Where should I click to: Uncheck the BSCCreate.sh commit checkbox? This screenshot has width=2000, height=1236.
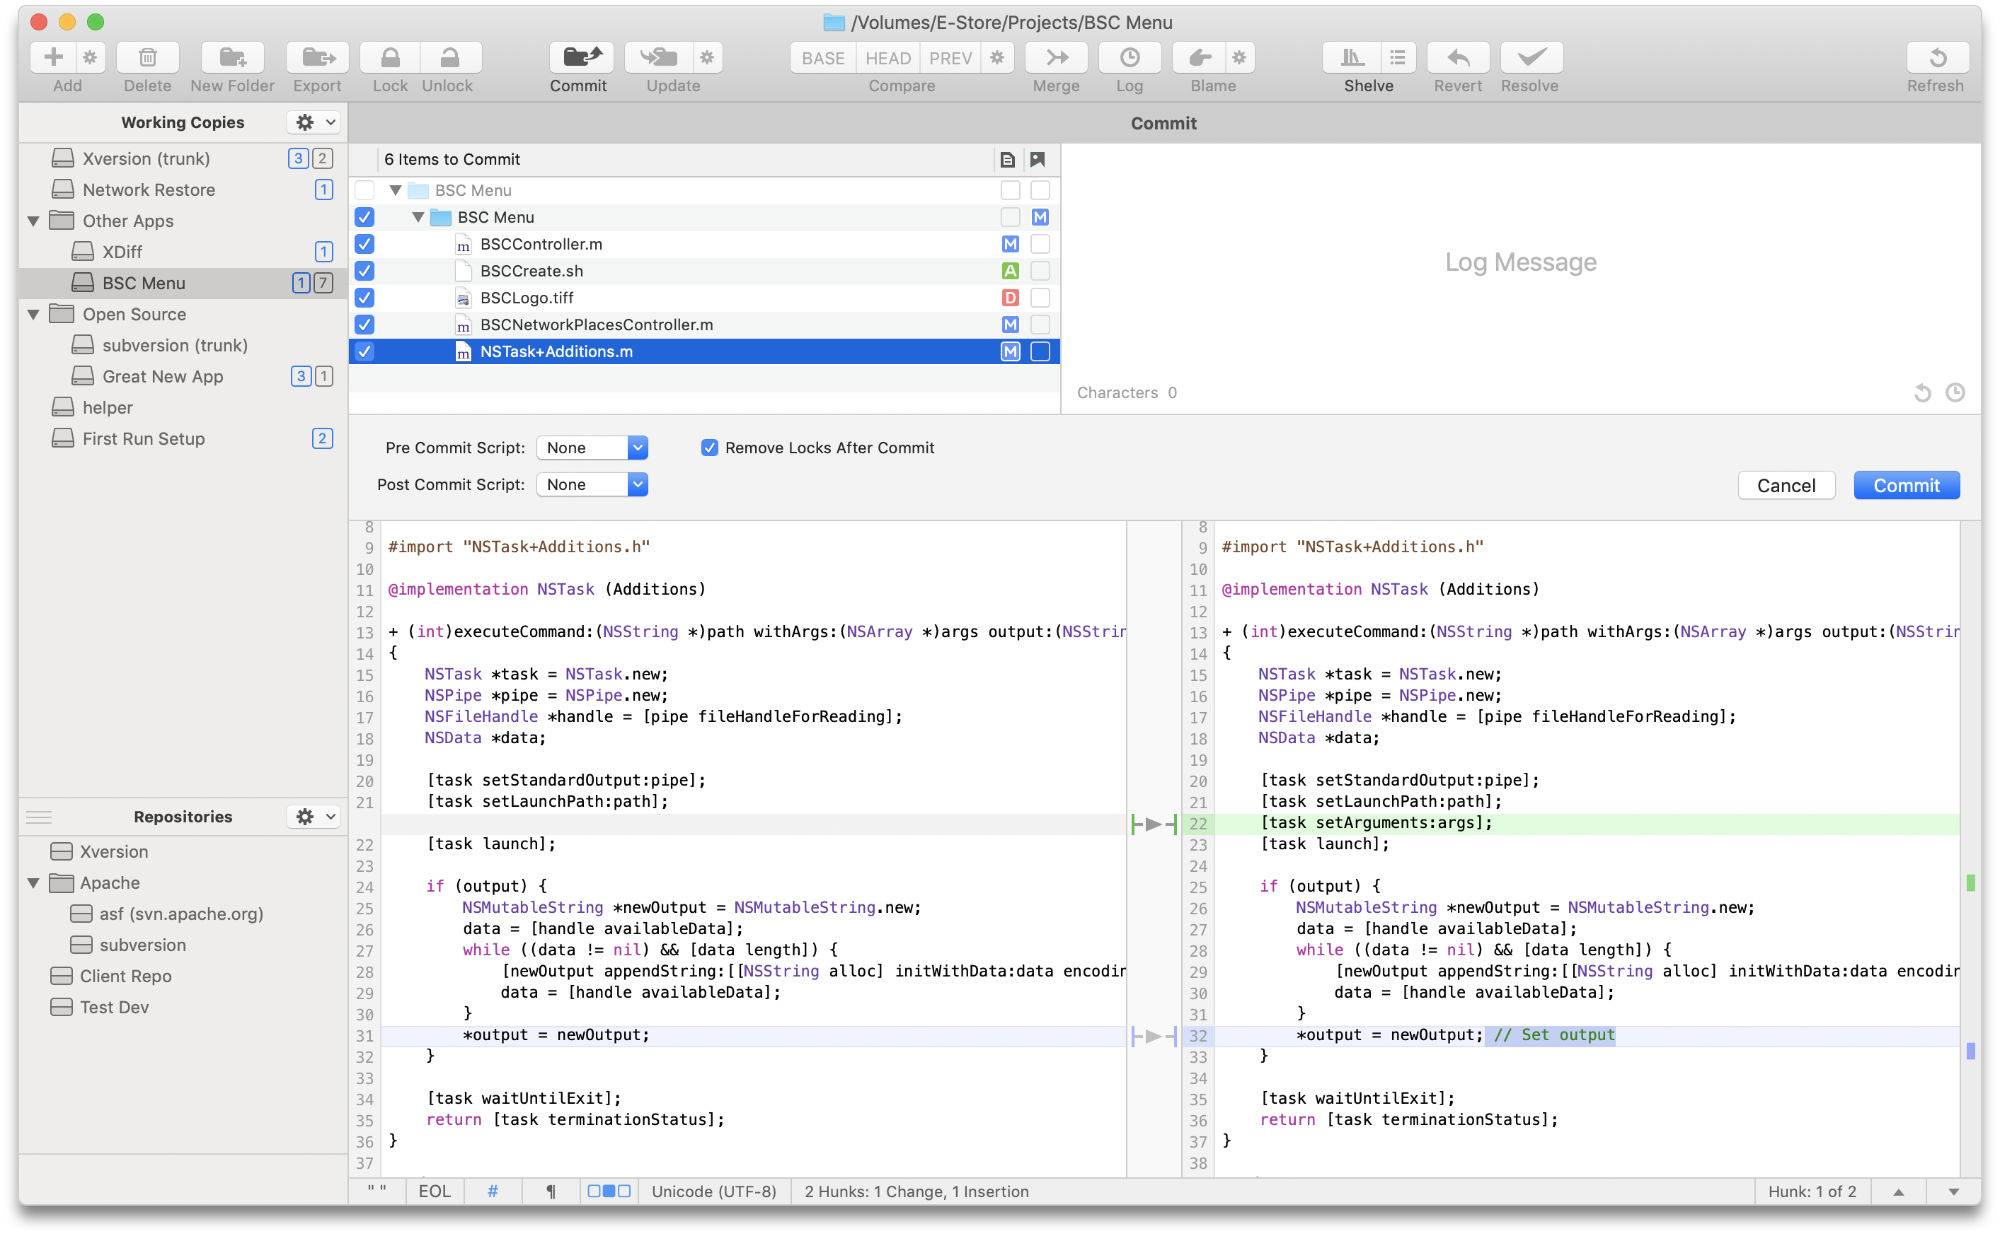coord(364,271)
